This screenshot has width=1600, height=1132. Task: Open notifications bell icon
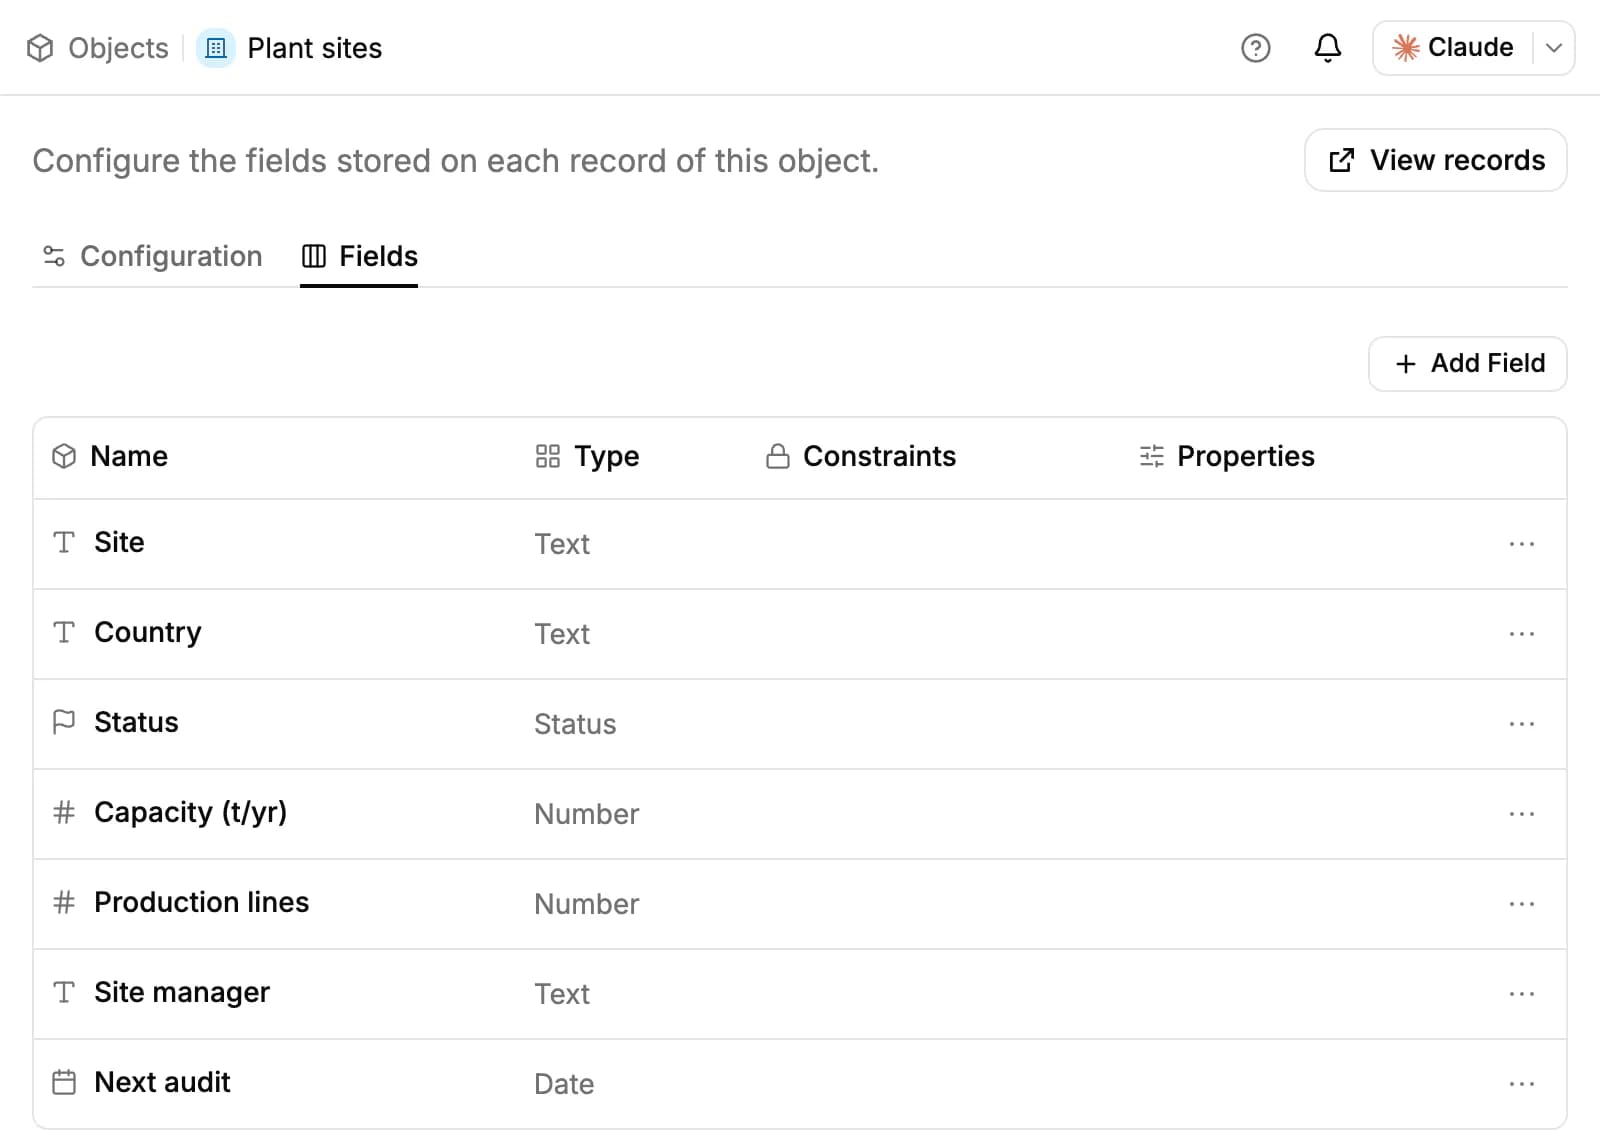tap(1327, 48)
